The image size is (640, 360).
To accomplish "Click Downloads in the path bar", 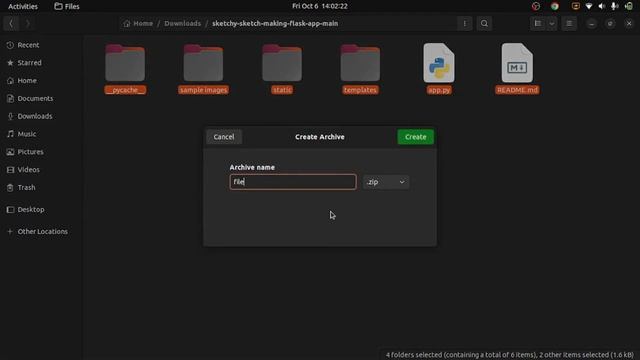I will click(182, 23).
